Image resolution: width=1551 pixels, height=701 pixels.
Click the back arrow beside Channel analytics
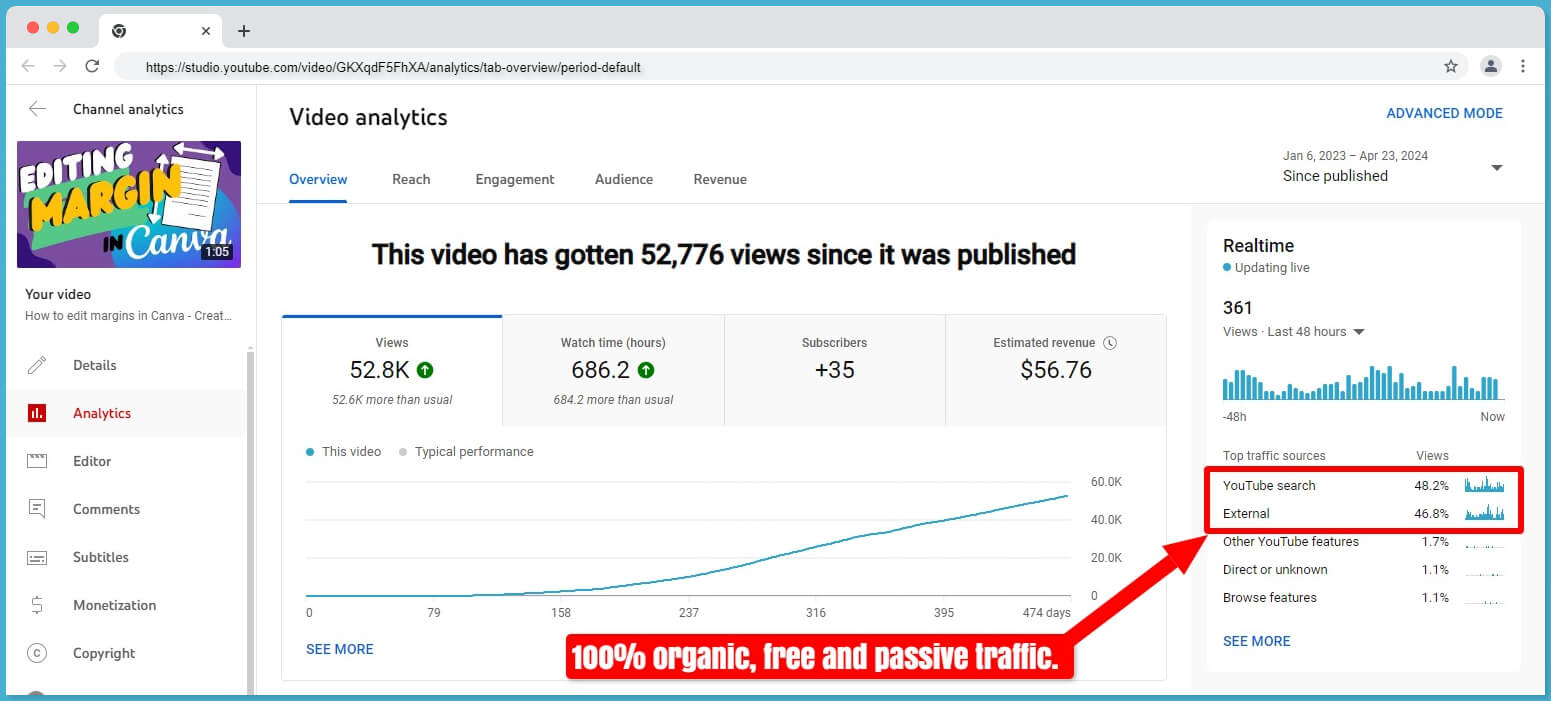point(37,109)
